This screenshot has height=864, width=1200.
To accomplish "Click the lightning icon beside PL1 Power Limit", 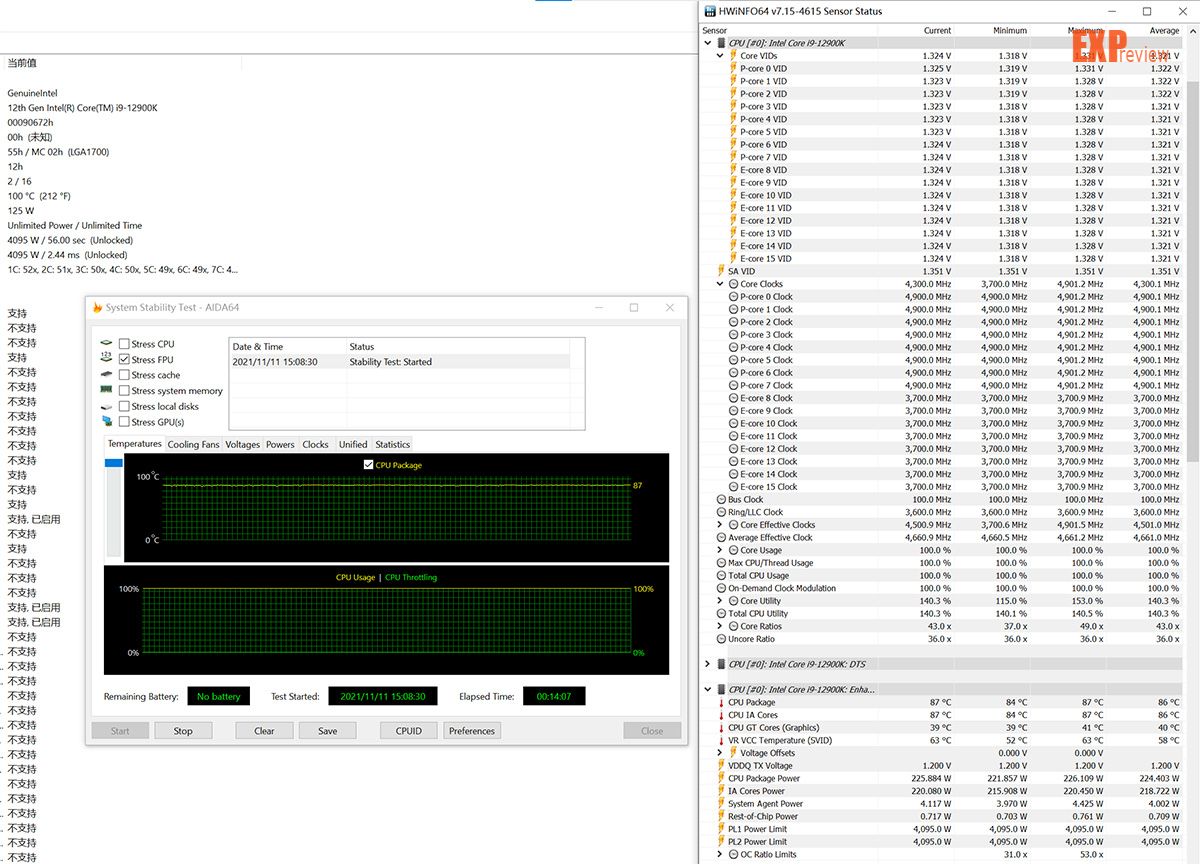I will point(721,829).
